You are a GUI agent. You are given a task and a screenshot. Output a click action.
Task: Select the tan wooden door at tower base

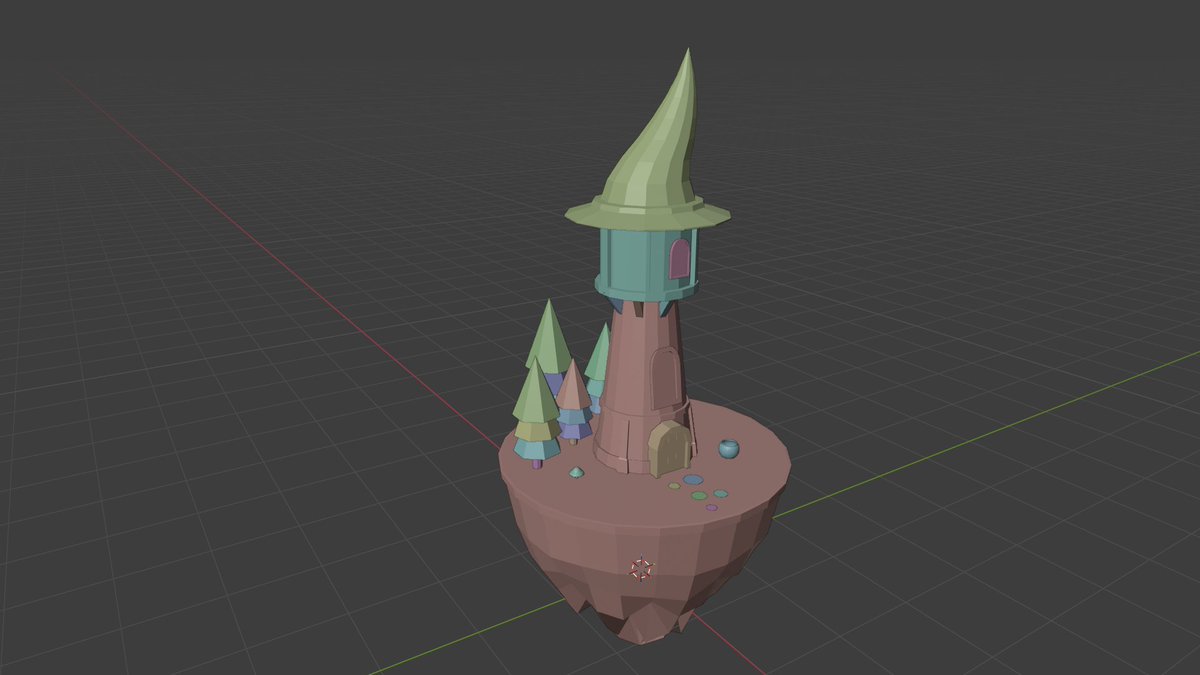click(669, 449)
